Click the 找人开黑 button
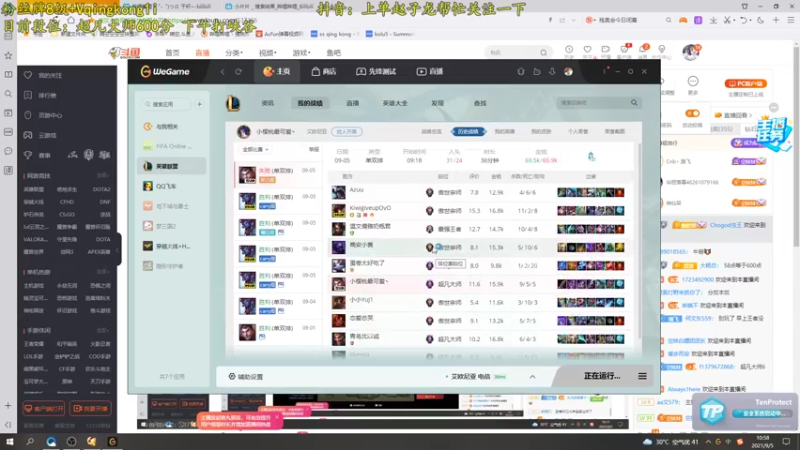Image resolution: width=800 pixels, height=450 pixels. pos(346,132)
